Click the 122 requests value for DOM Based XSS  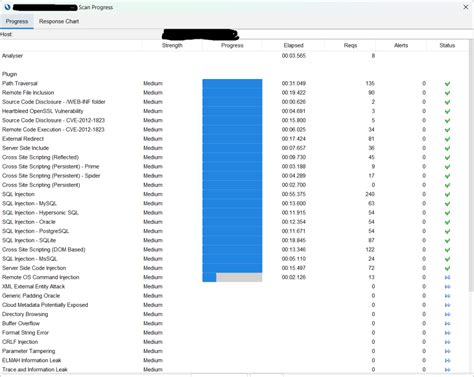[370, 249]
